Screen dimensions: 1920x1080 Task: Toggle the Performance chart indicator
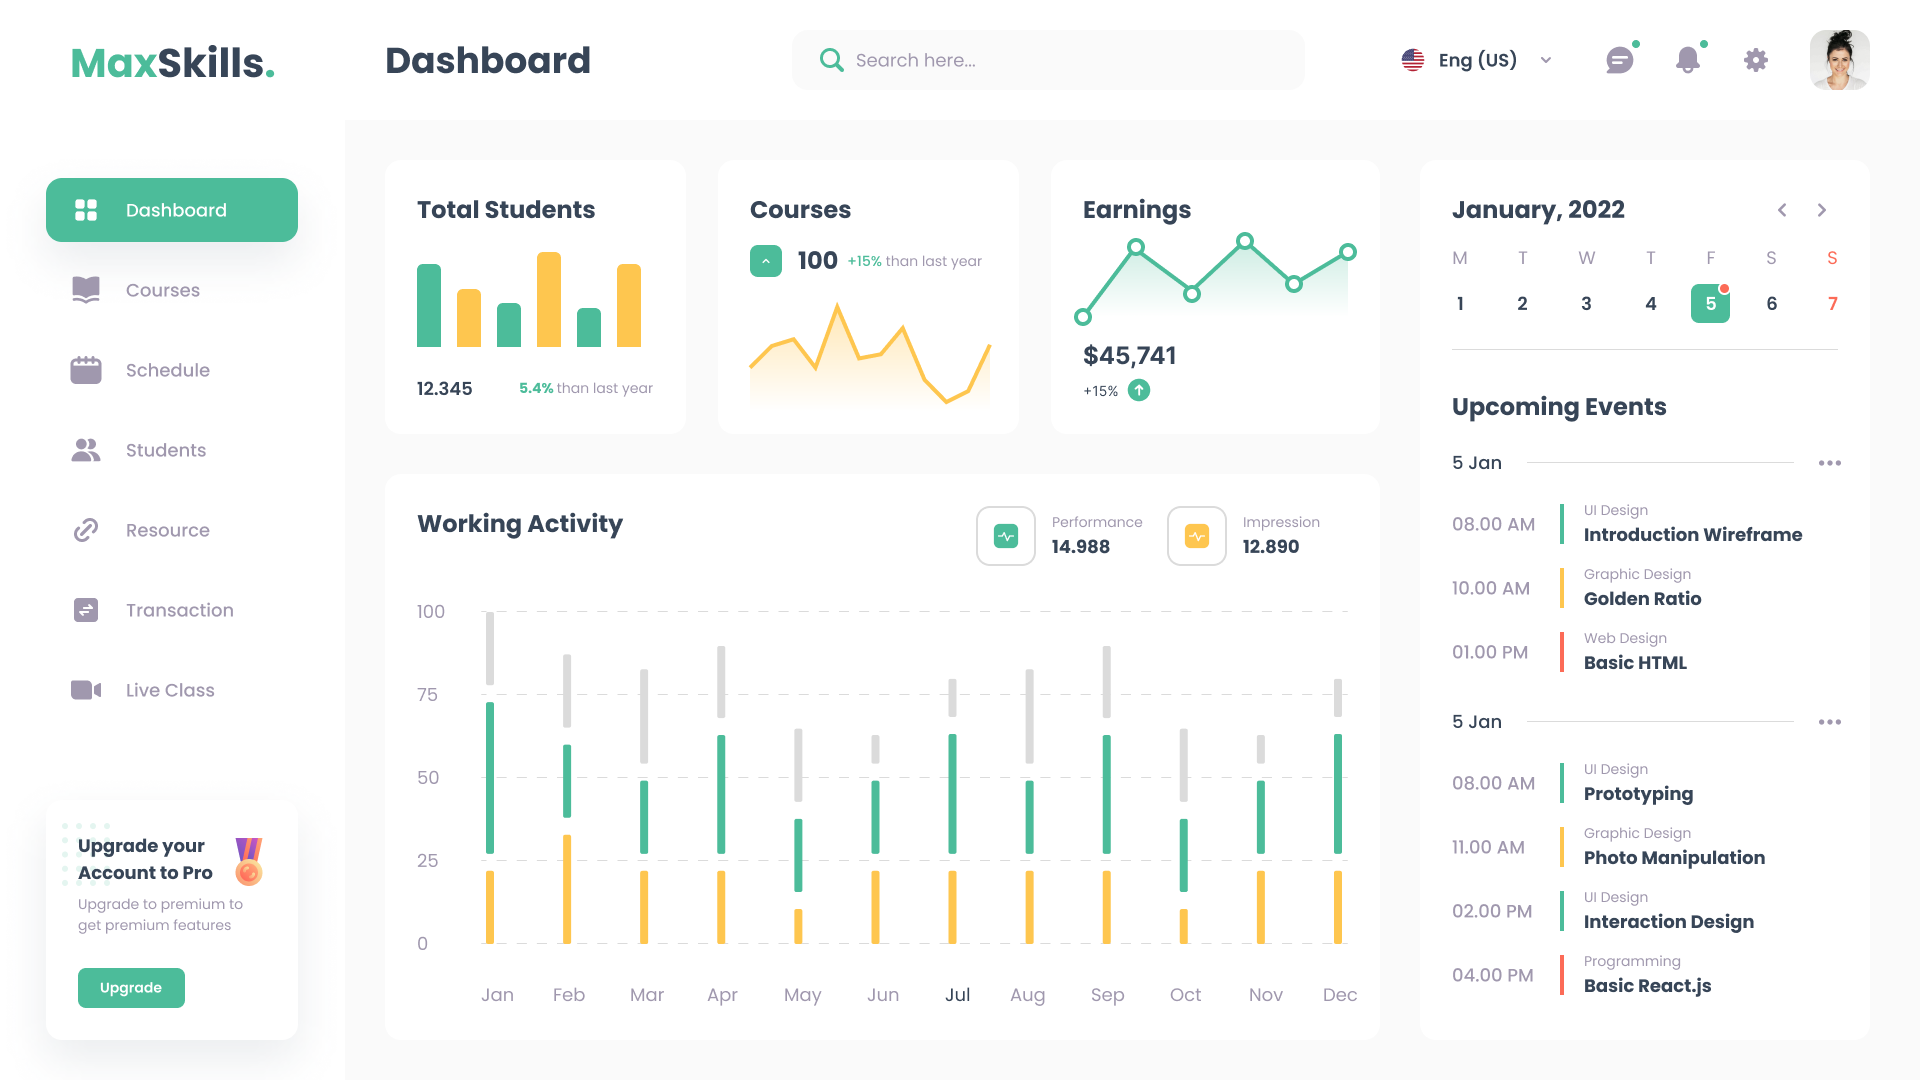(x=1005, y=536)
